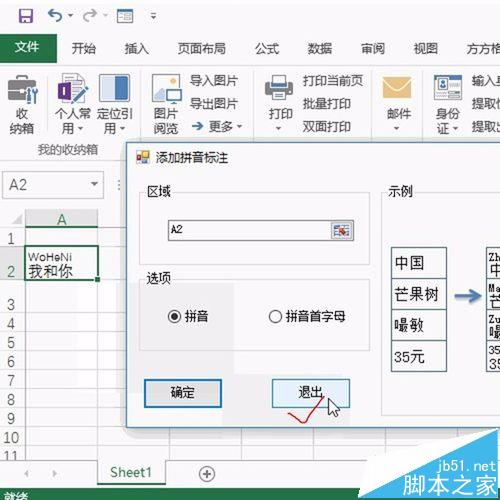500x500 pixels.
Task: Choose 打印当前页
Action: click(x=333, y=80)
